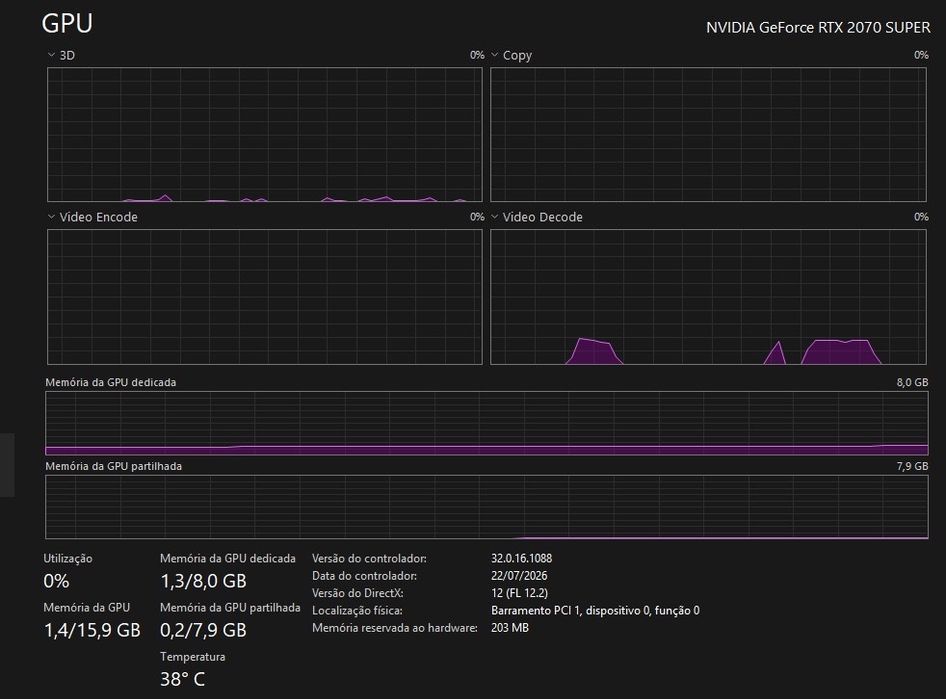This screenshot has width=946, height=699.
Task: Click driver version 32.0.16.1088
Action: [x=522, y=558]
